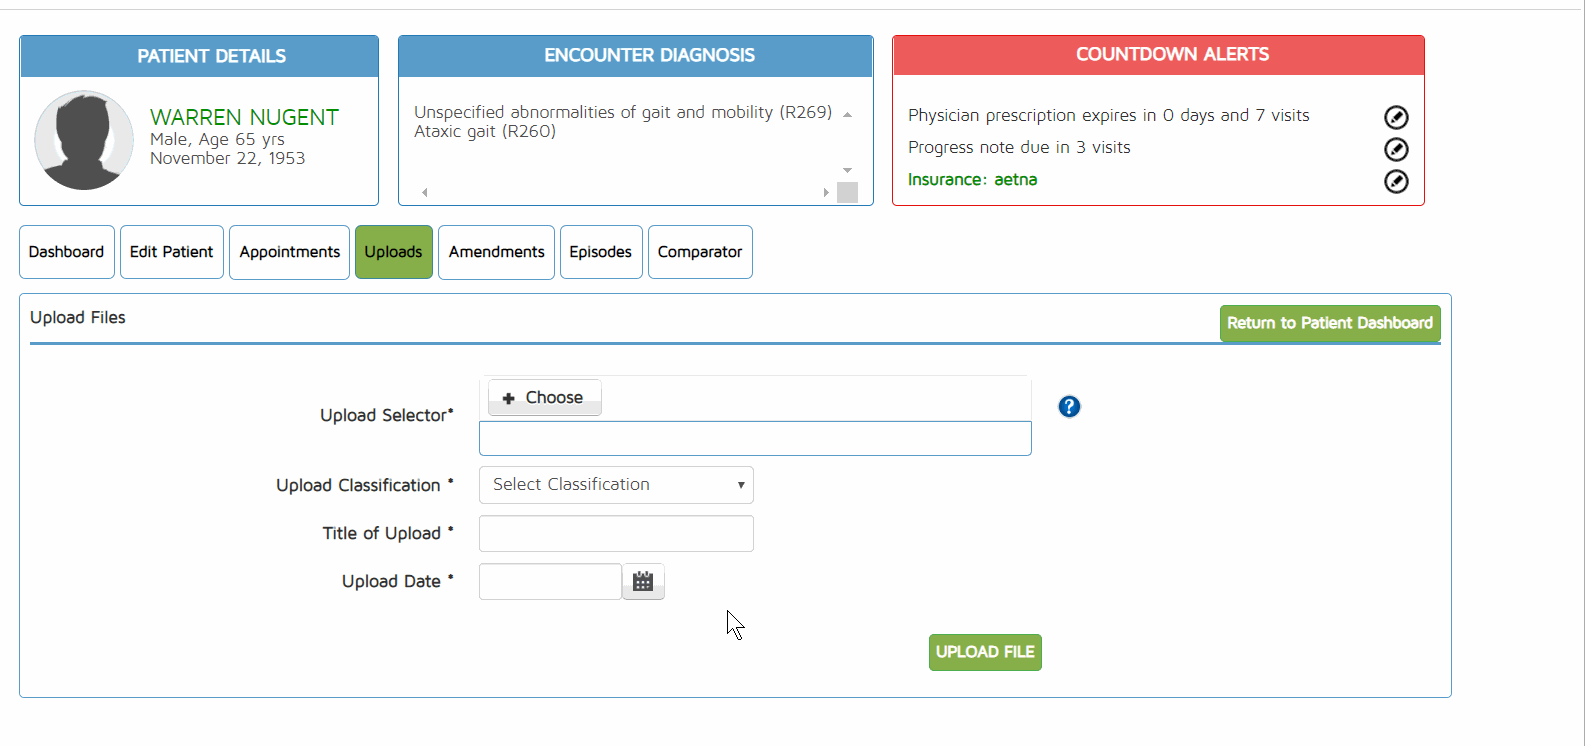Select the Comparator tab
The image size is (1585, 746).
click(x=700, y=252)
